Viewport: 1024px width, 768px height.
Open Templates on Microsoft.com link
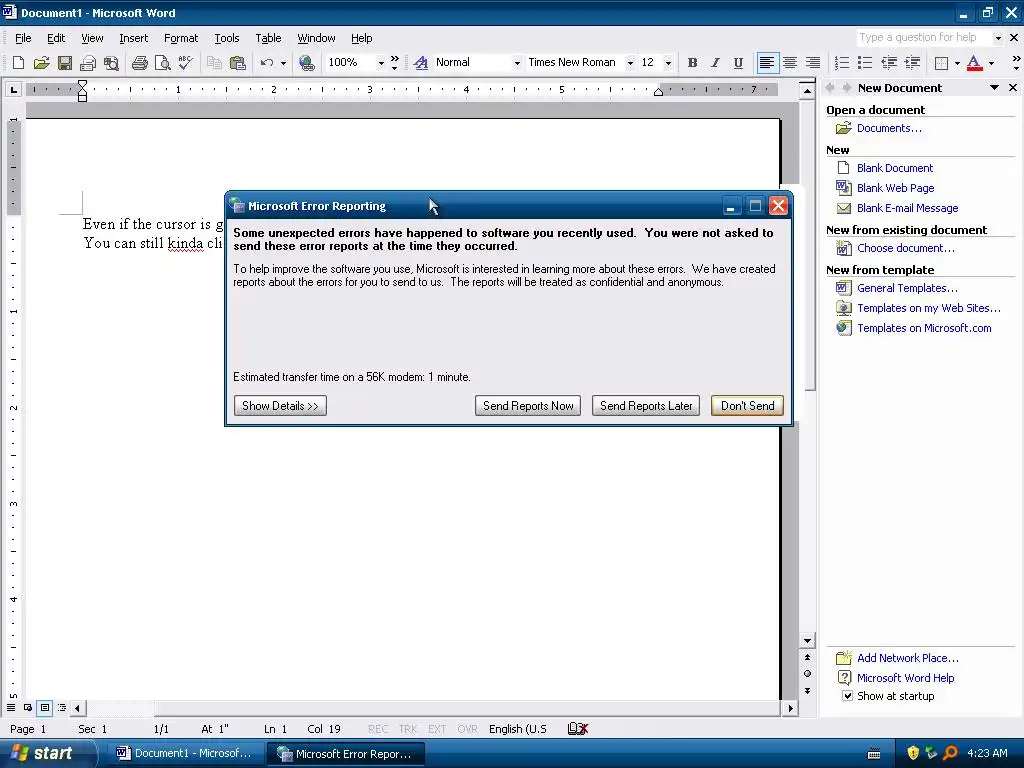924,328
